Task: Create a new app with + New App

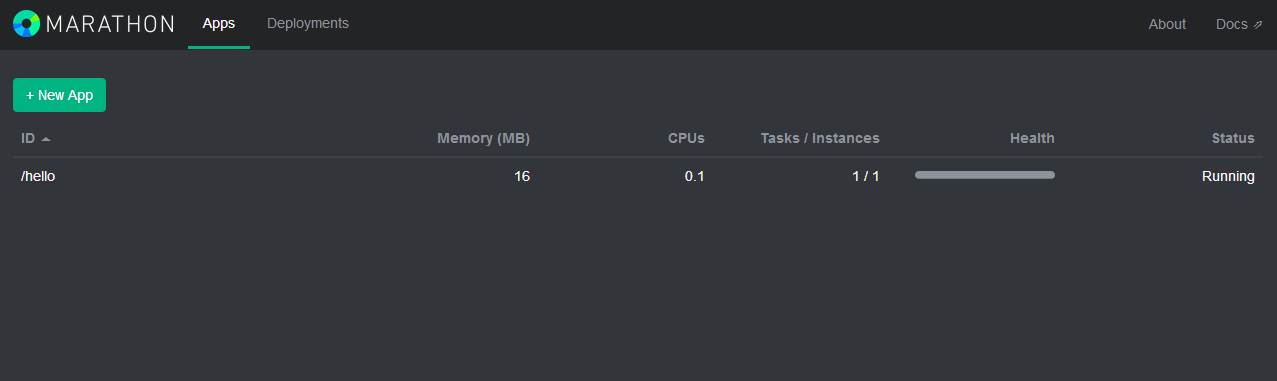Action: (59, 95)
